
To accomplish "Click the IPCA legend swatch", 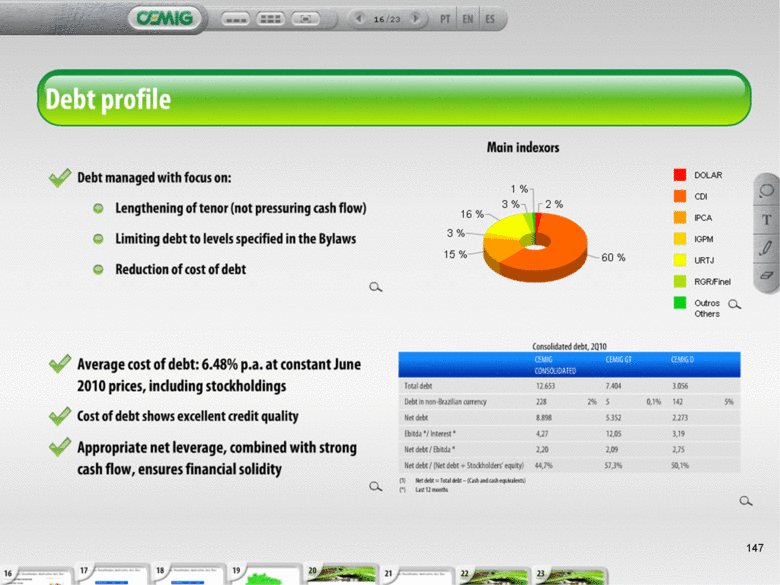I will pyautogui.click(x=680, y=217).
